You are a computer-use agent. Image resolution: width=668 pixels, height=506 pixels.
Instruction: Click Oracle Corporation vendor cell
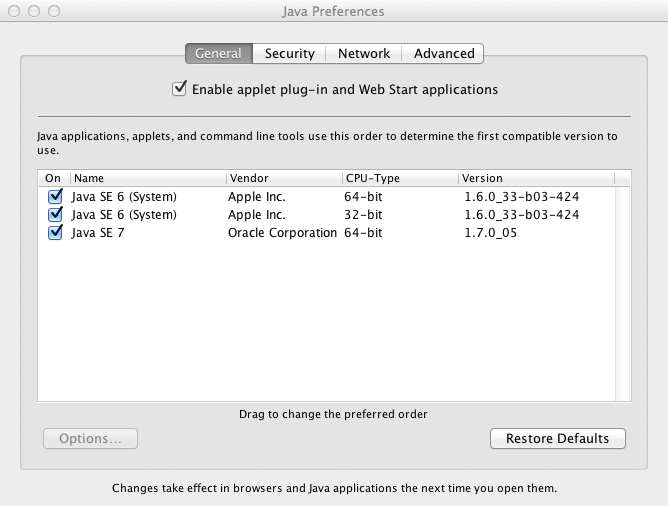282,233
